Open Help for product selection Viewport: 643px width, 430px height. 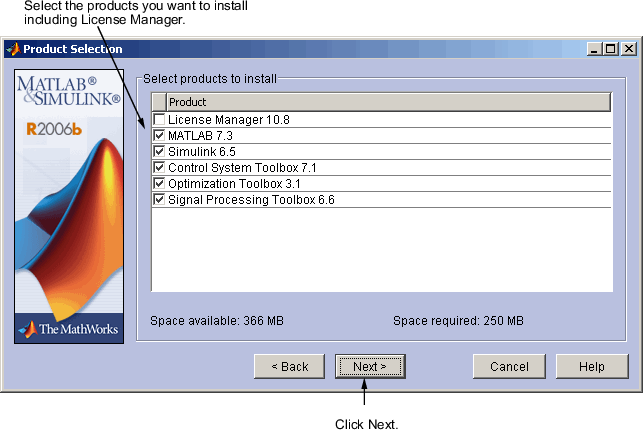pyautogui.click(x=592, y=366)
